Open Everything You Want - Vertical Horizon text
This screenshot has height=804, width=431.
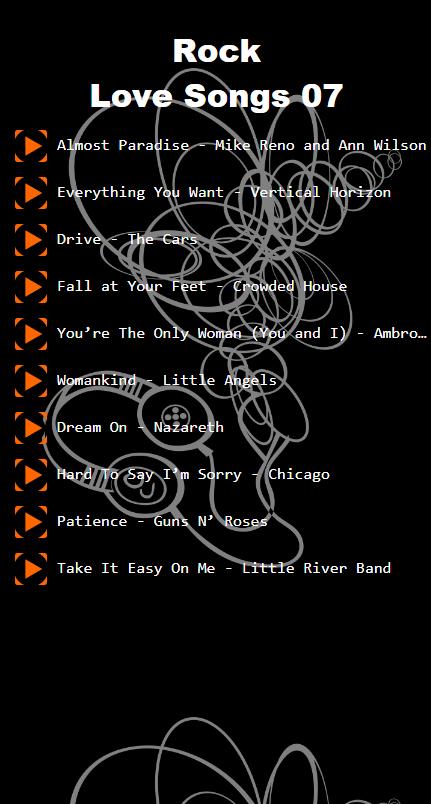point(223,192)
